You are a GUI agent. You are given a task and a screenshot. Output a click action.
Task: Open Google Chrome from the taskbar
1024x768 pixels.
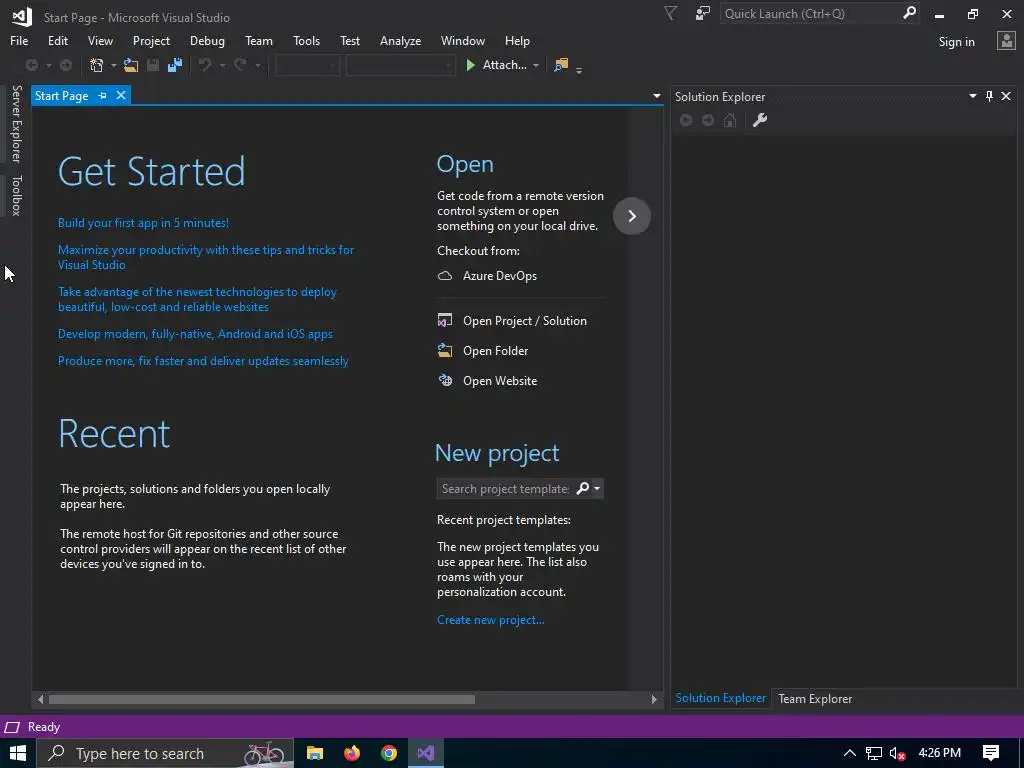point(389,753)
